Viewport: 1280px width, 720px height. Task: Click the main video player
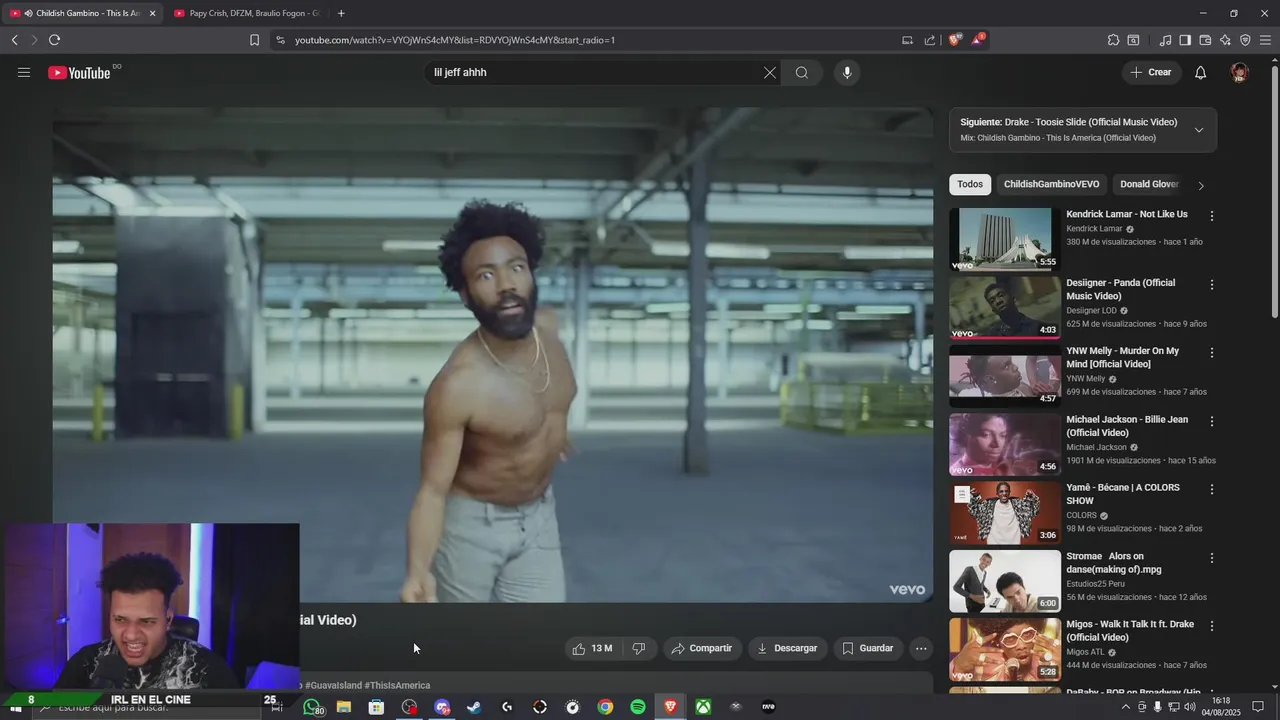[x=493, y=355]
